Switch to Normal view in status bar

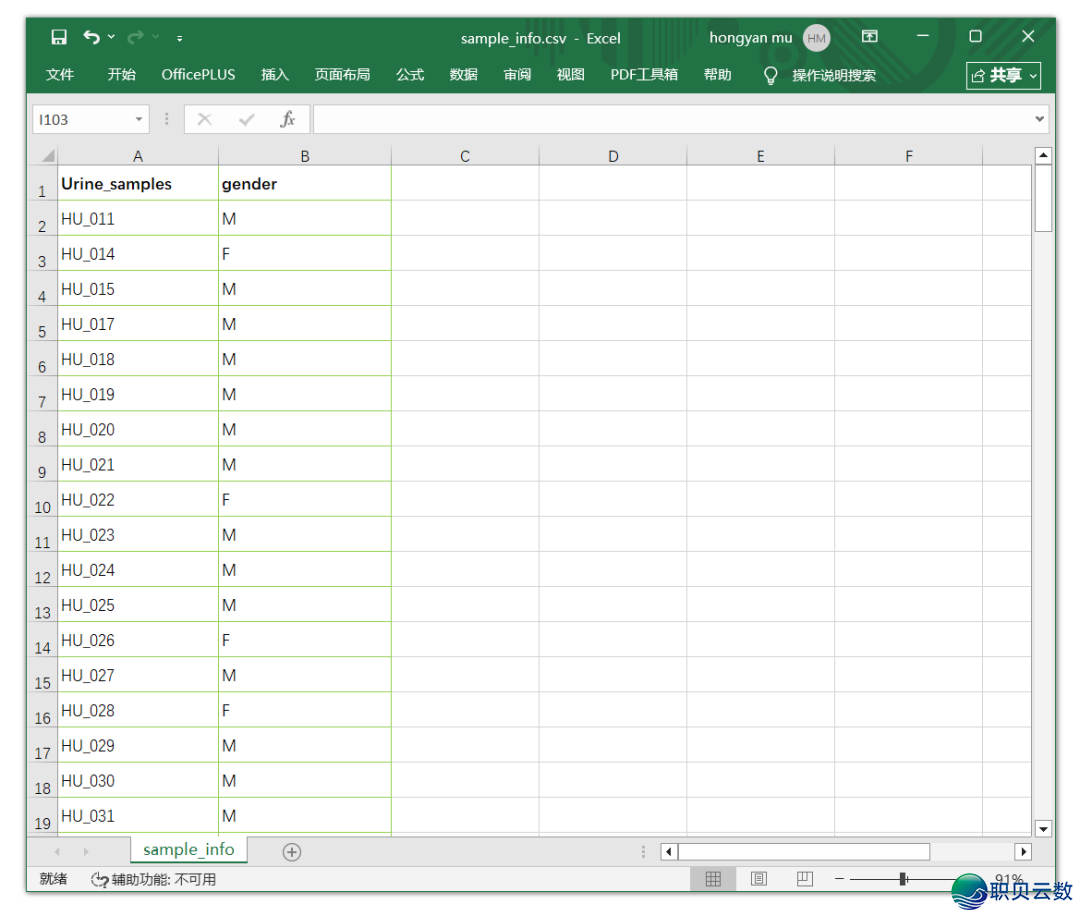point(713,879)
